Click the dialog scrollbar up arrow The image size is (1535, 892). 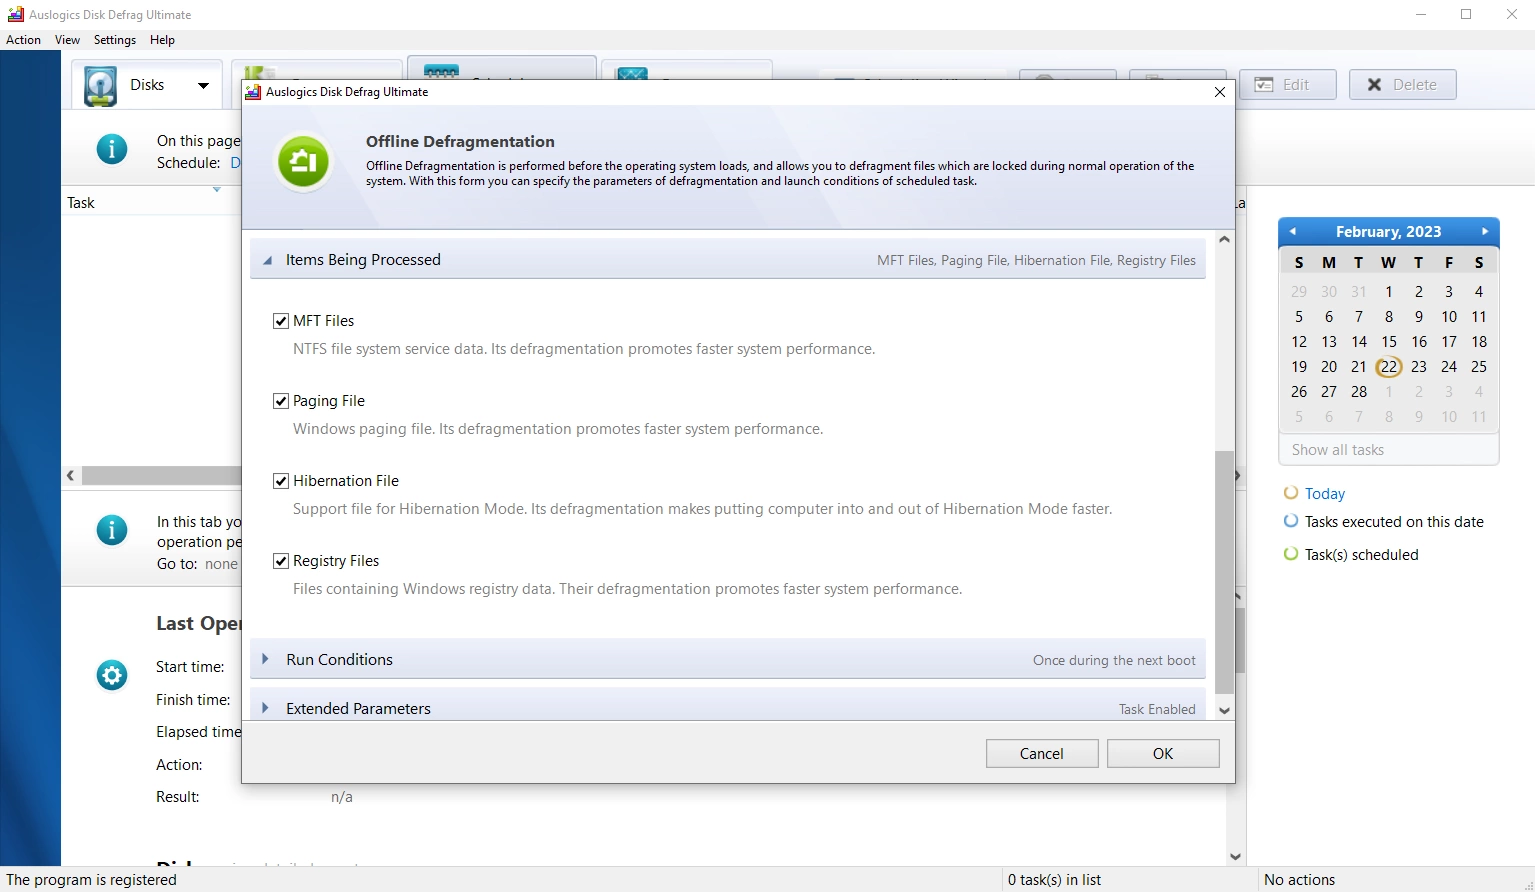tap(1224, 240)
